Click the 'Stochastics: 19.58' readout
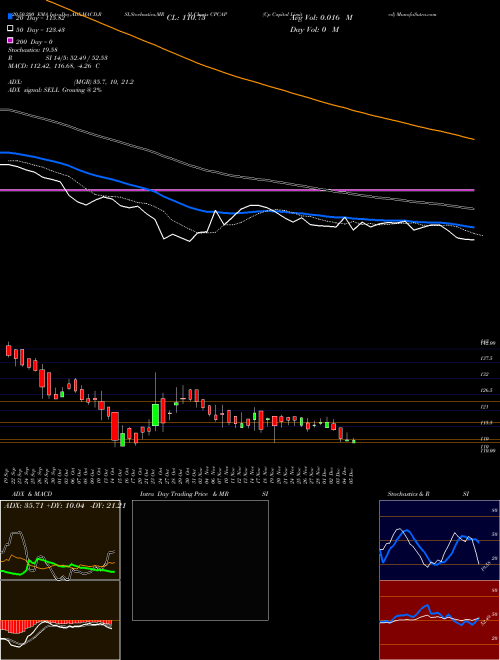The width and height of the screenshot is (500, 660). pyautogui.click(x=32, y=50)
